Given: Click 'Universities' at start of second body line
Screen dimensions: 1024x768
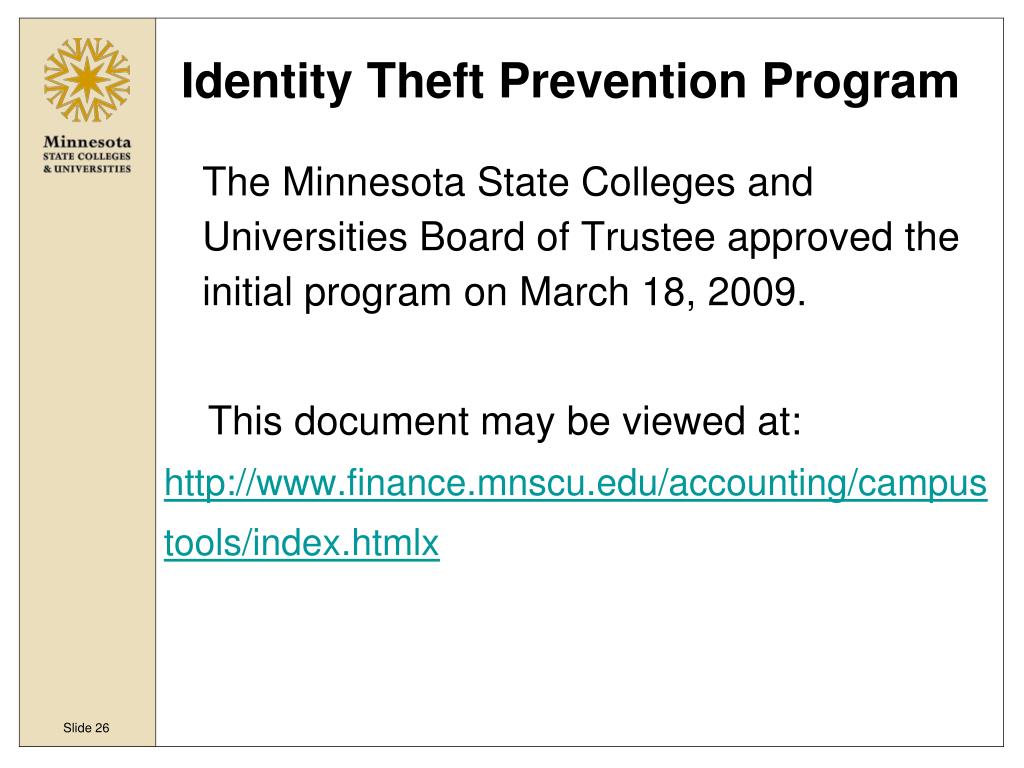Looking at the screenshot, I should (x=305, y=236).
